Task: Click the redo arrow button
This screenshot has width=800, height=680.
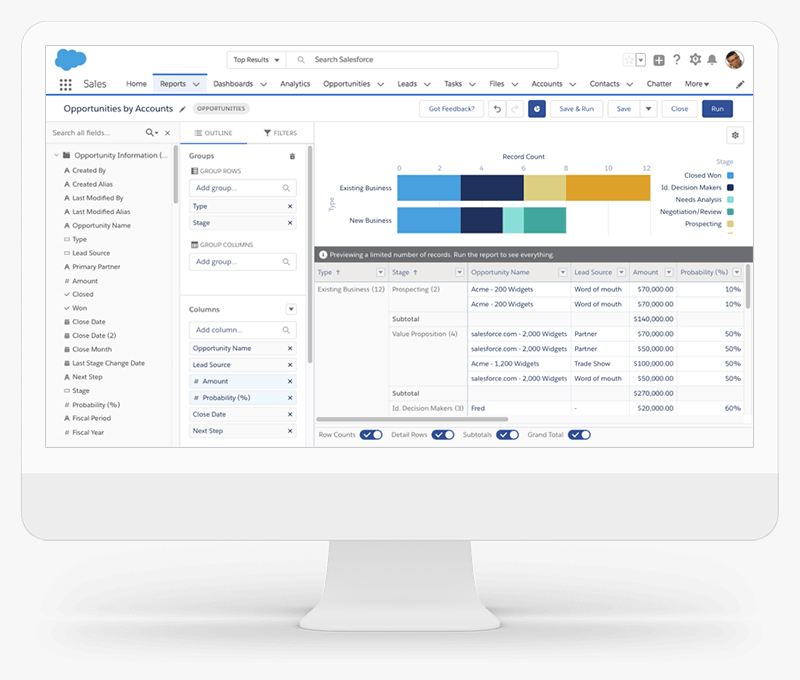Action: 515,109
